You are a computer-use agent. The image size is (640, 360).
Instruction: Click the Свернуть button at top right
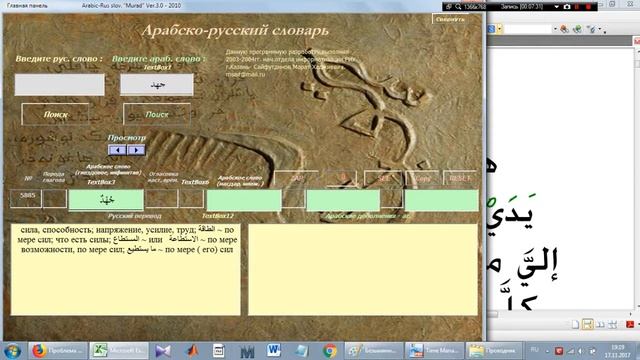[450, 19]
